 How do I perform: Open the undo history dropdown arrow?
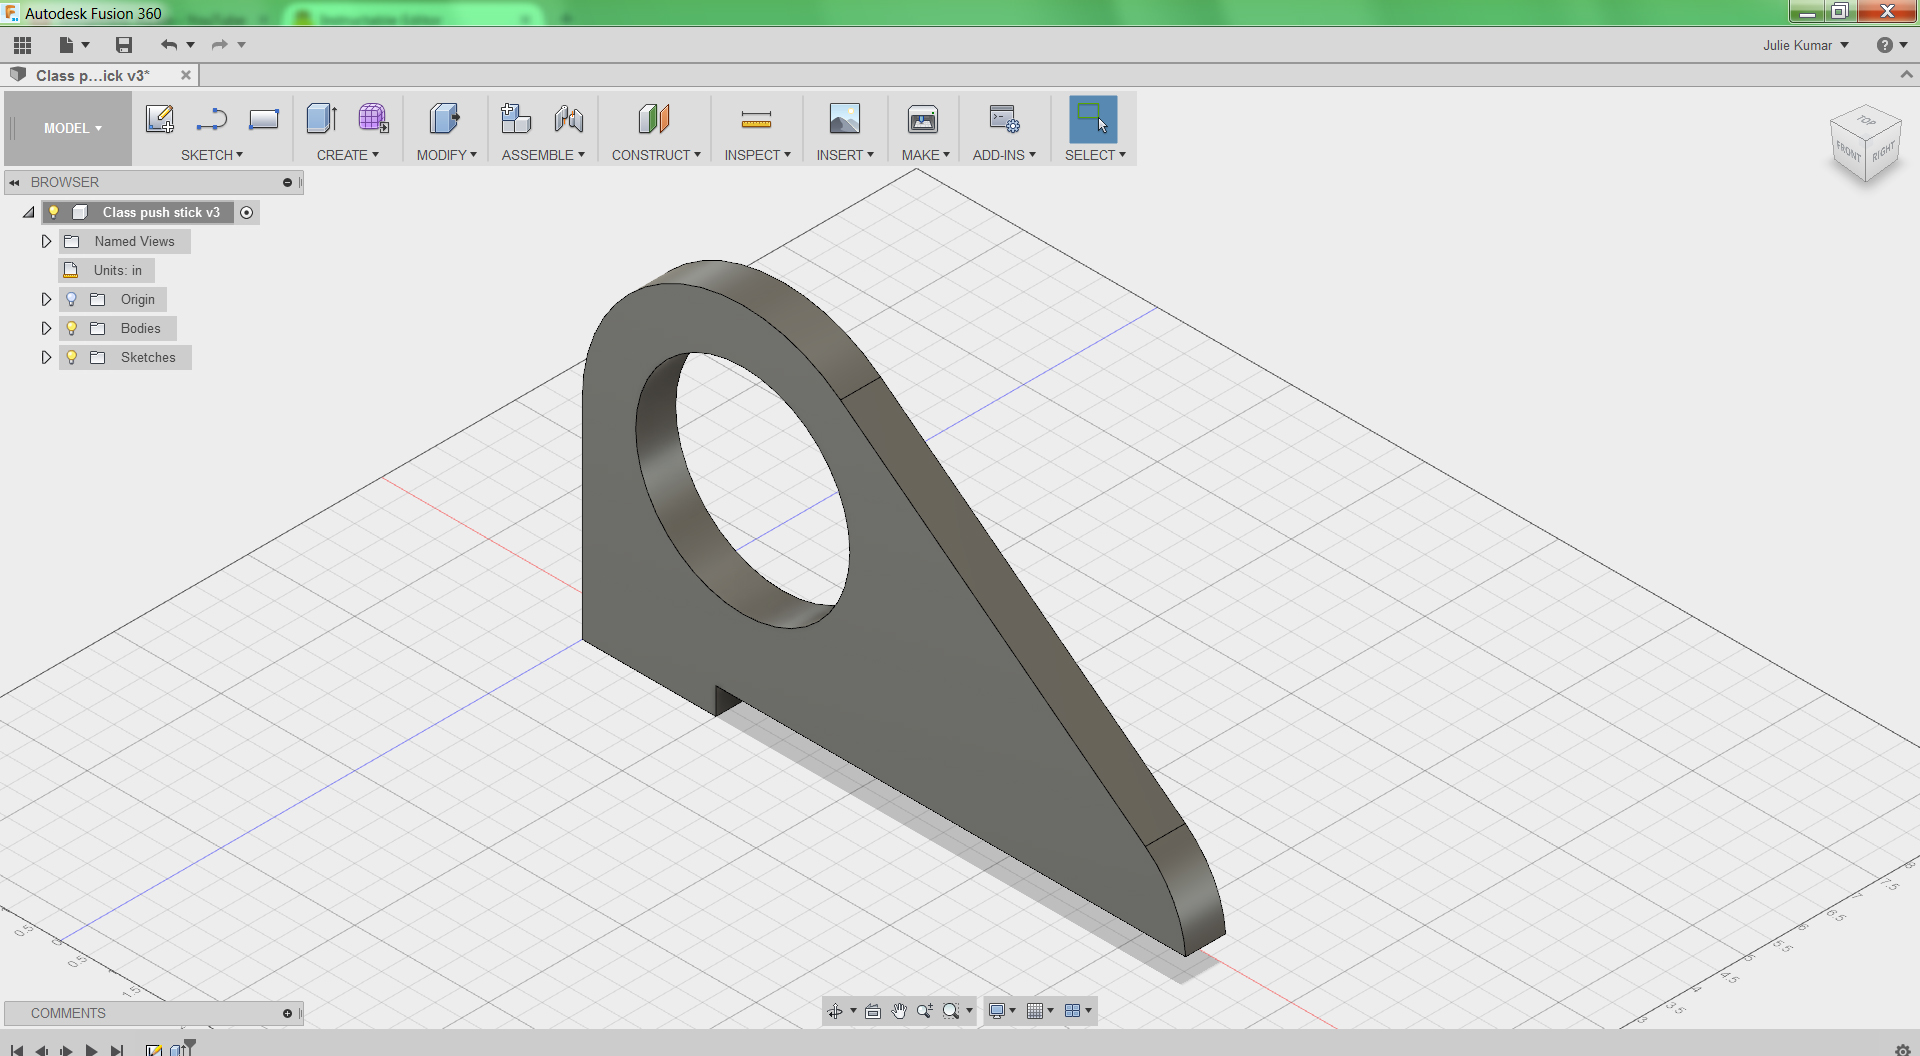click(190, 45)
